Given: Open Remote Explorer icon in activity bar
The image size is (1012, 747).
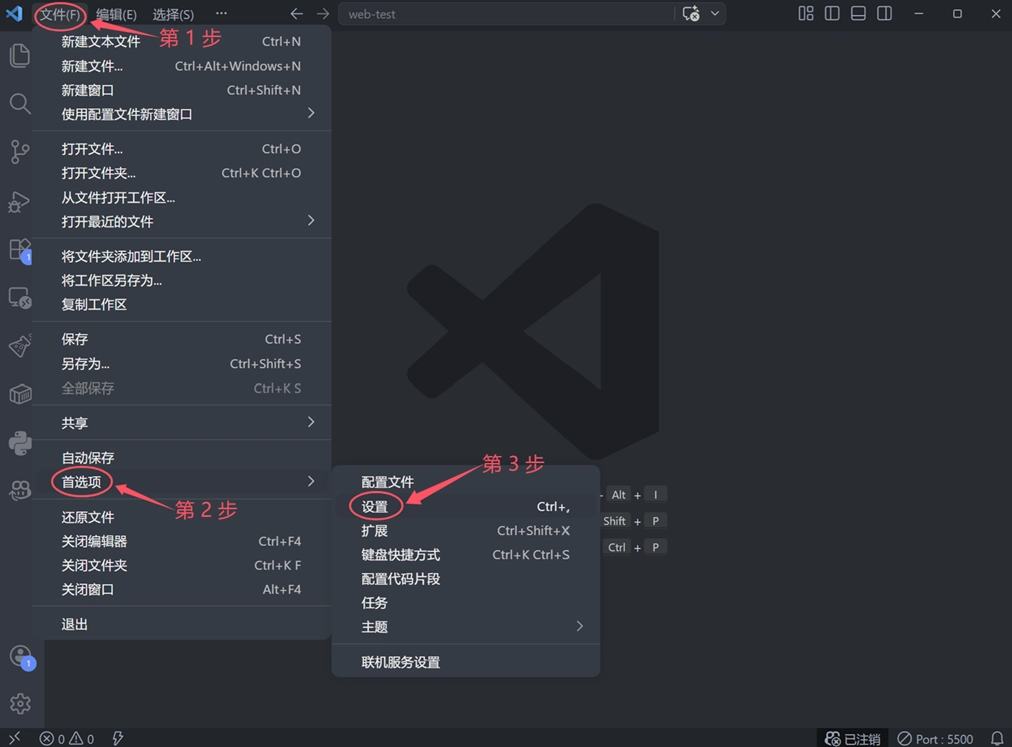Looking at the screenshot, I should tap(20, 298).
